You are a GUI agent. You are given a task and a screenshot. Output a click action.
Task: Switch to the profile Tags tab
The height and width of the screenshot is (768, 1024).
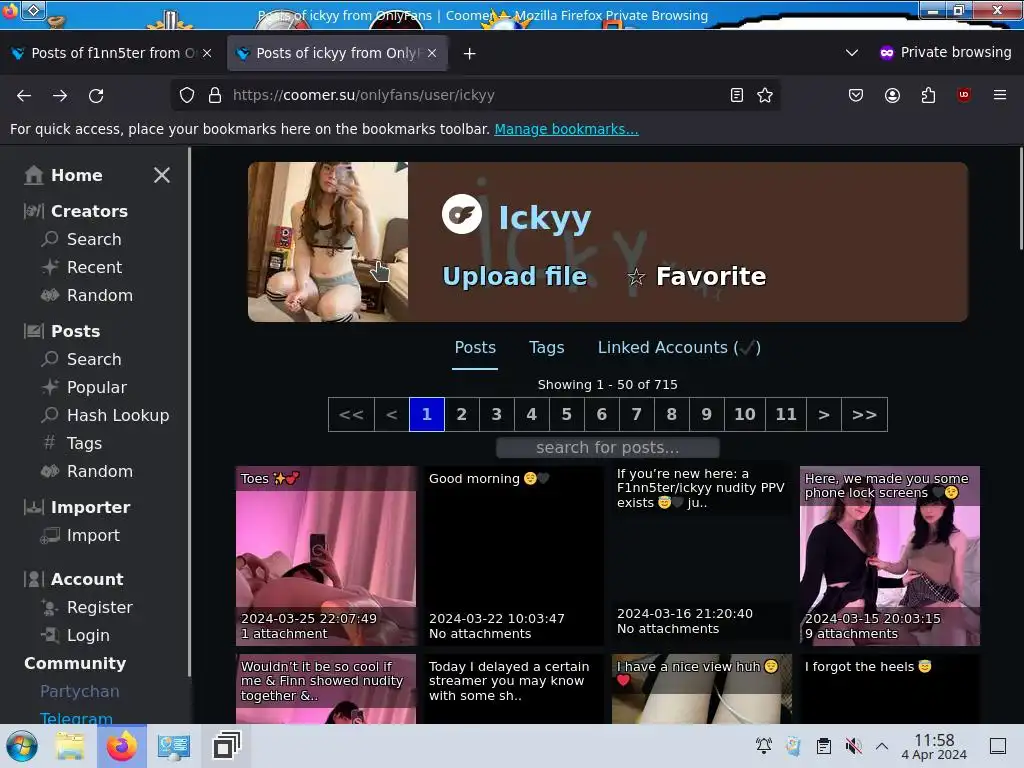point(547,347)
